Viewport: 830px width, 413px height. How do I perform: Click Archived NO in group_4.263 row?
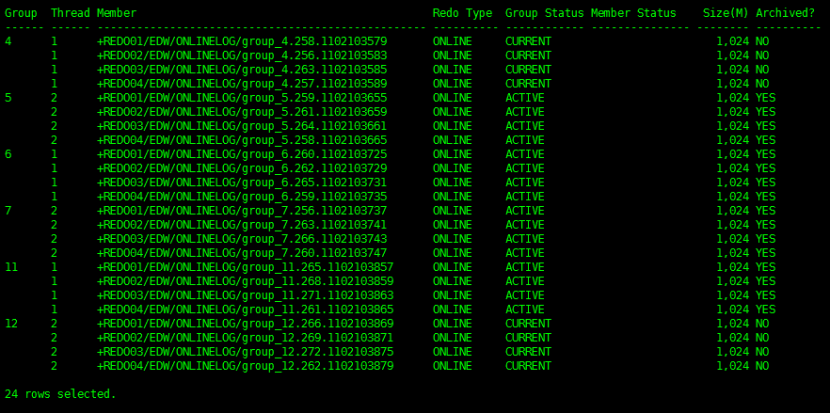click(x=762, y=70)
